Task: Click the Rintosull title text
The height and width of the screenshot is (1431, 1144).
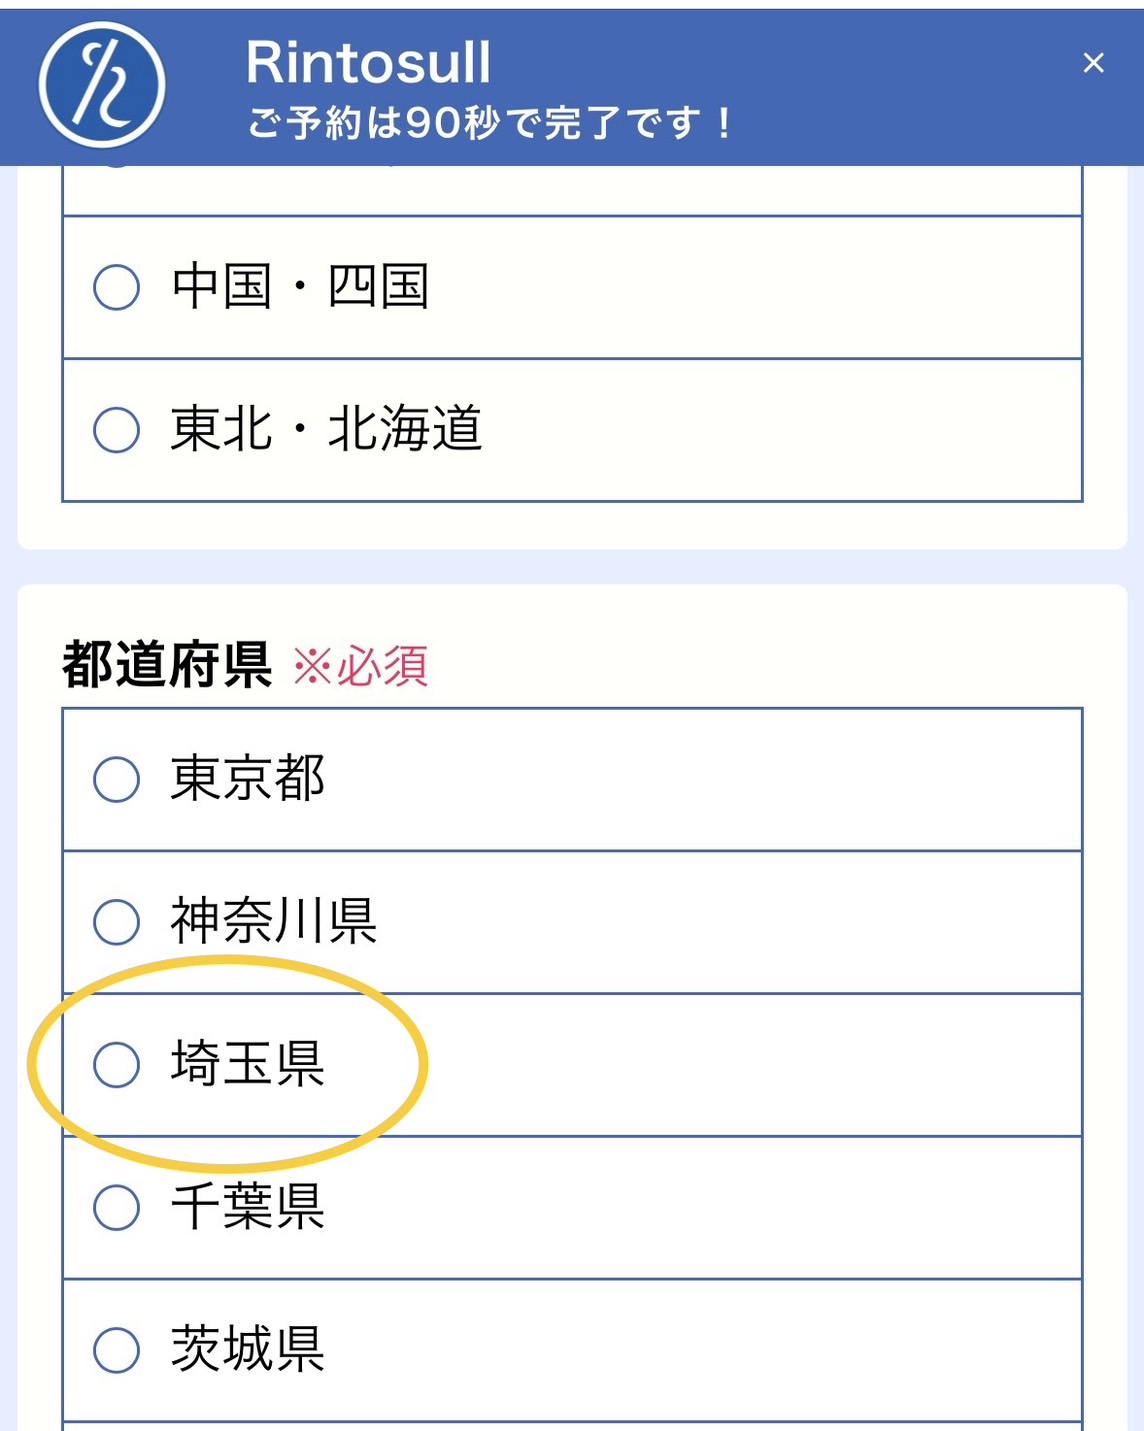Action: coord(369,62)
